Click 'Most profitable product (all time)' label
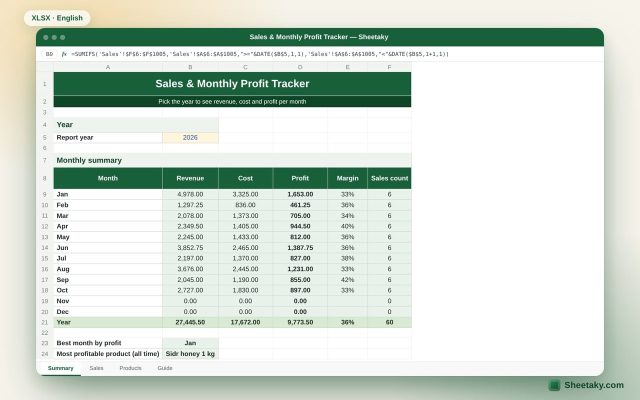 pyautogui.click(x=108, y=353)
